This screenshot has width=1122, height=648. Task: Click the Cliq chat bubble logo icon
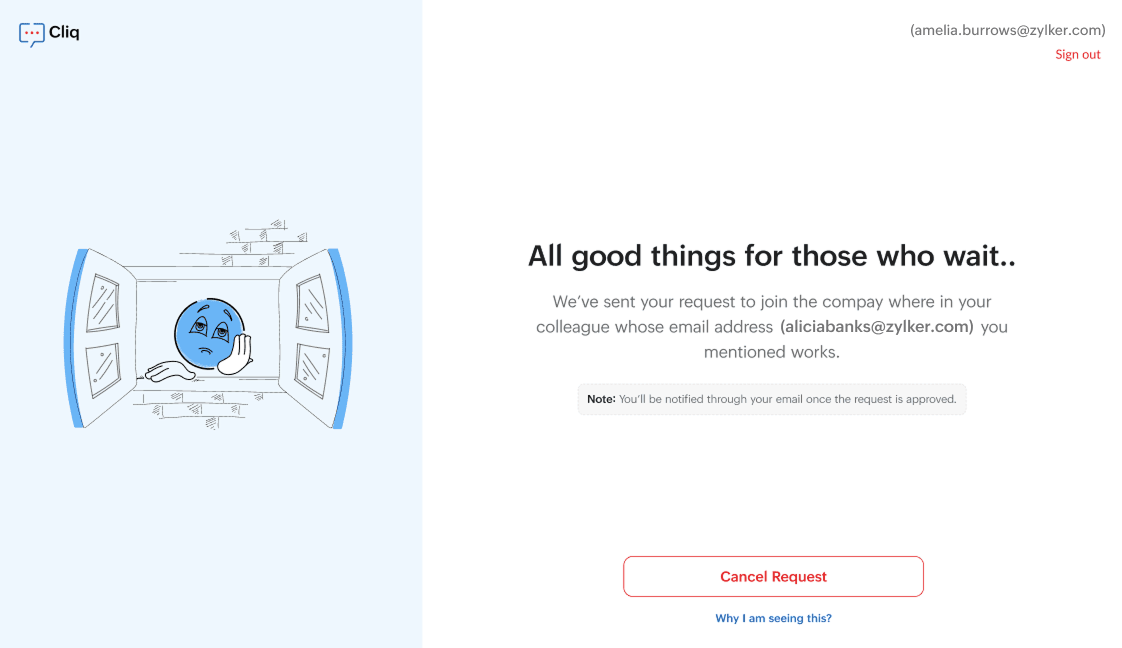click(x=31, y=34)
